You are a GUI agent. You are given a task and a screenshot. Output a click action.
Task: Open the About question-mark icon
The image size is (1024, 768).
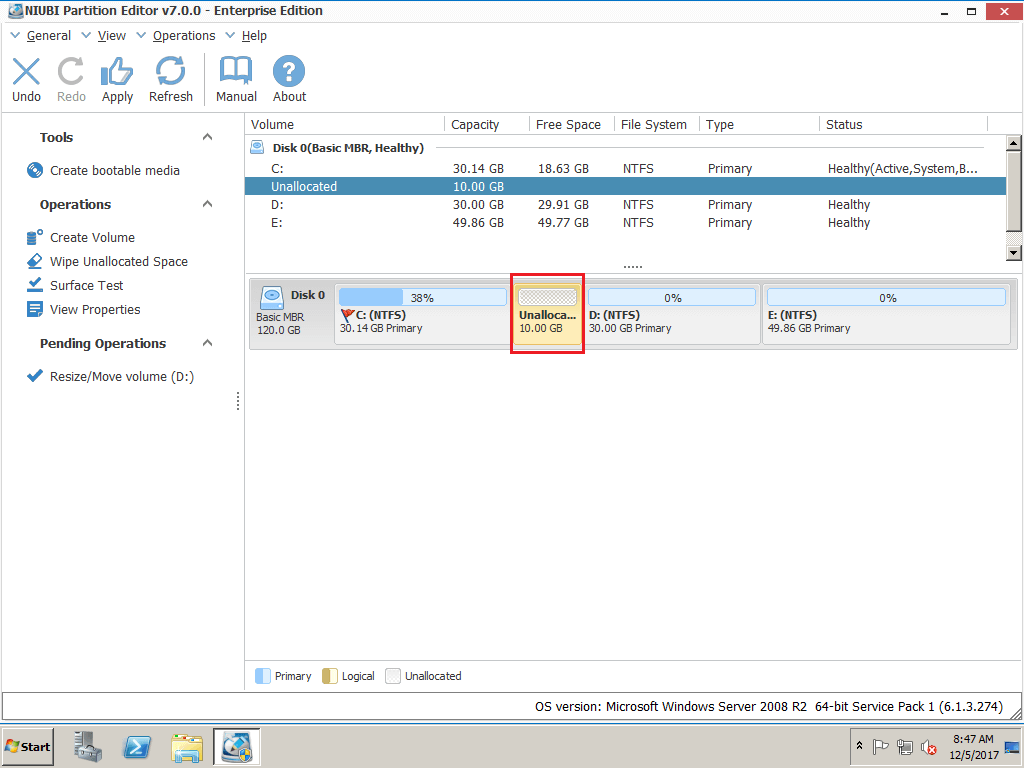pyautogui.click(x=289, y=72)
